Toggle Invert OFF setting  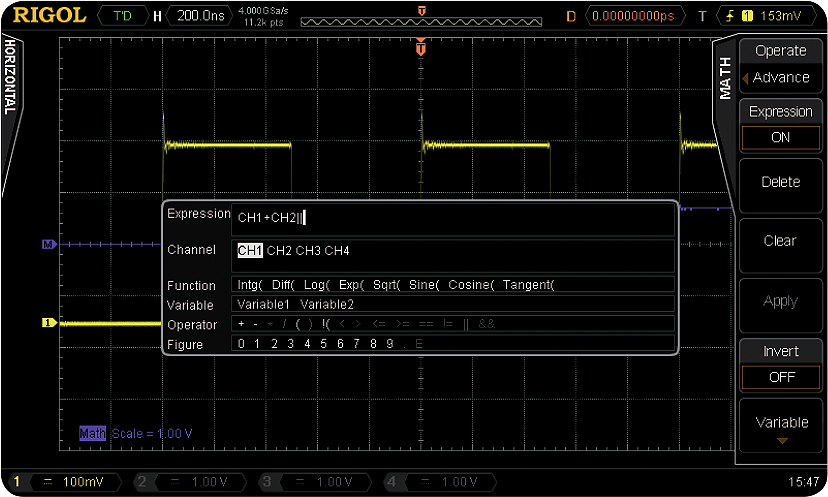pyautogui.click(x=780, y=377)
